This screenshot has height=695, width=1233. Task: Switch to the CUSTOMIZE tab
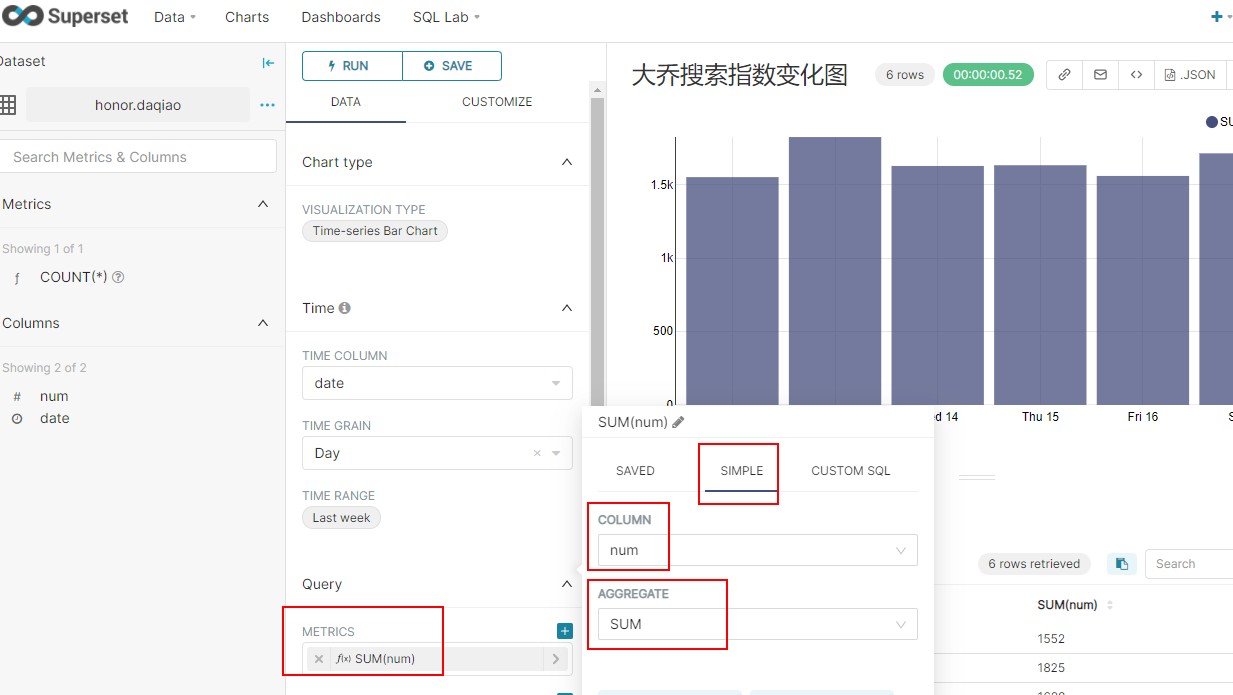point(497,102)
